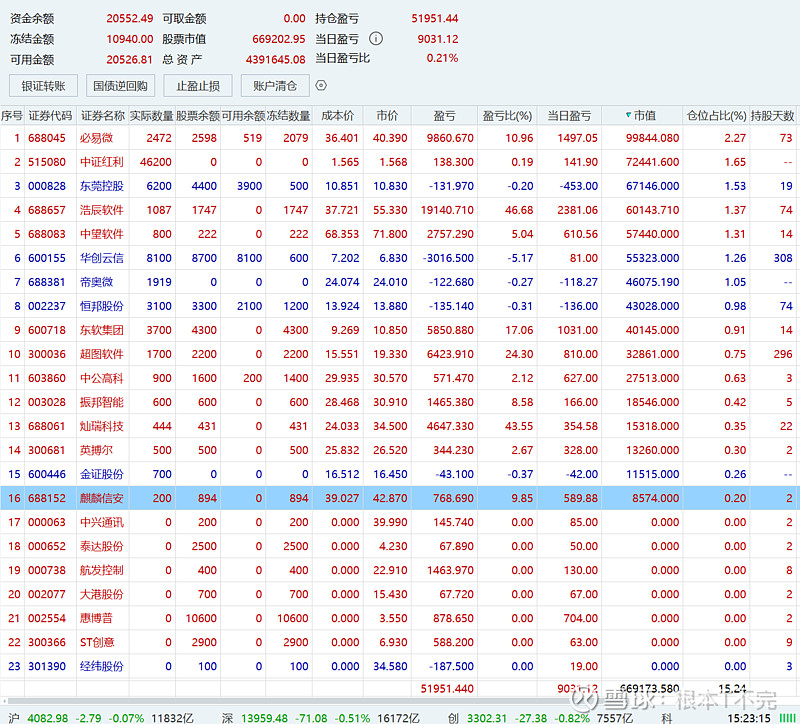Viewport: 800px width, 724px height.
Task: Sort by 成本价 column header
Action: point(337,116)
